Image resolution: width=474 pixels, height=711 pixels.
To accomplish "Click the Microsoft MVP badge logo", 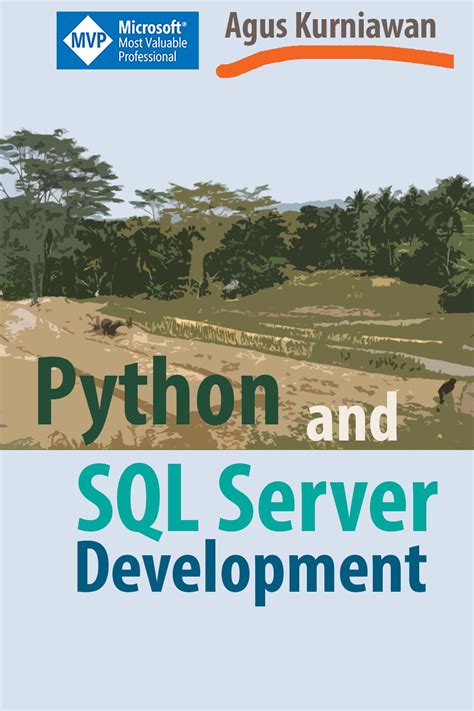I will click(x=127, y=41).
